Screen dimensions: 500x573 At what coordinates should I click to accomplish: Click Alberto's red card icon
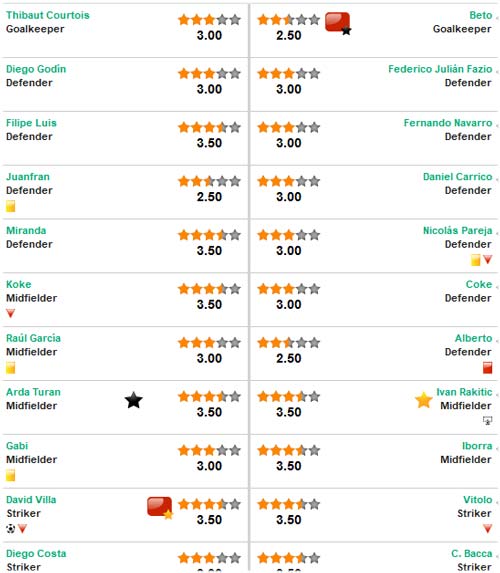tap(487, 368)
